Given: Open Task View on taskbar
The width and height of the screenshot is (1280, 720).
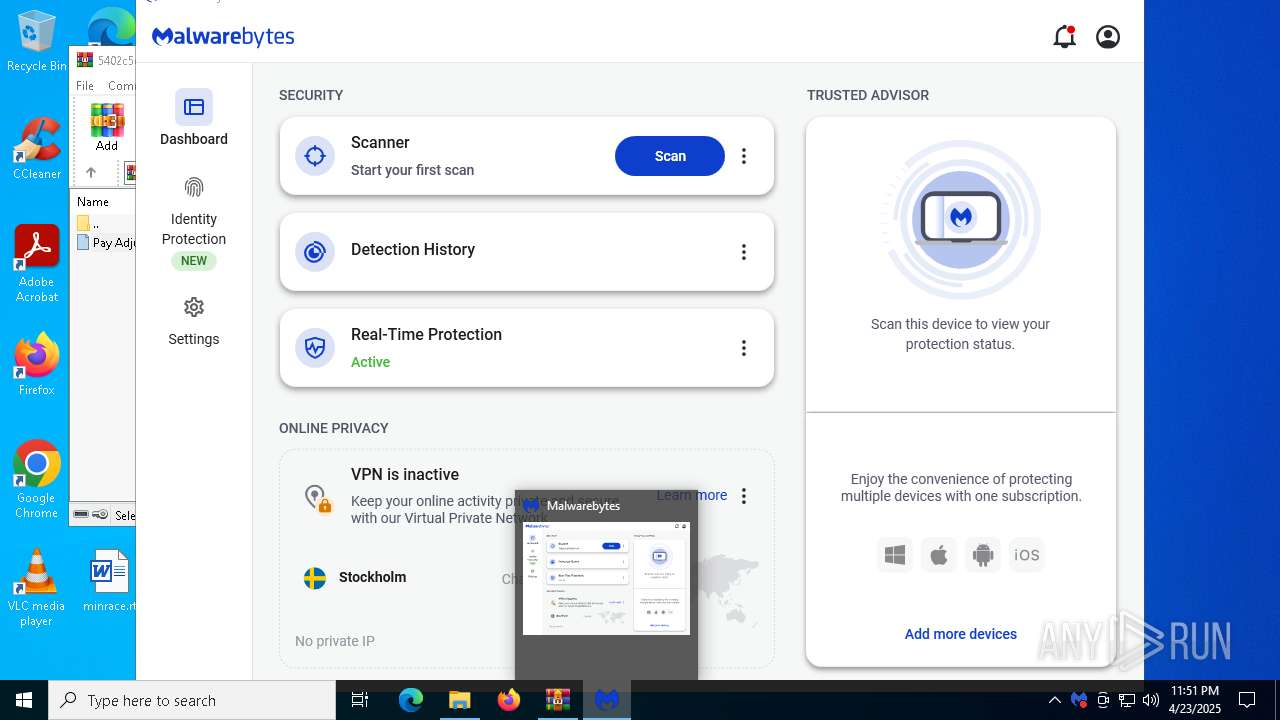Looking at the screenshot, I should click(x=360, y=700).
